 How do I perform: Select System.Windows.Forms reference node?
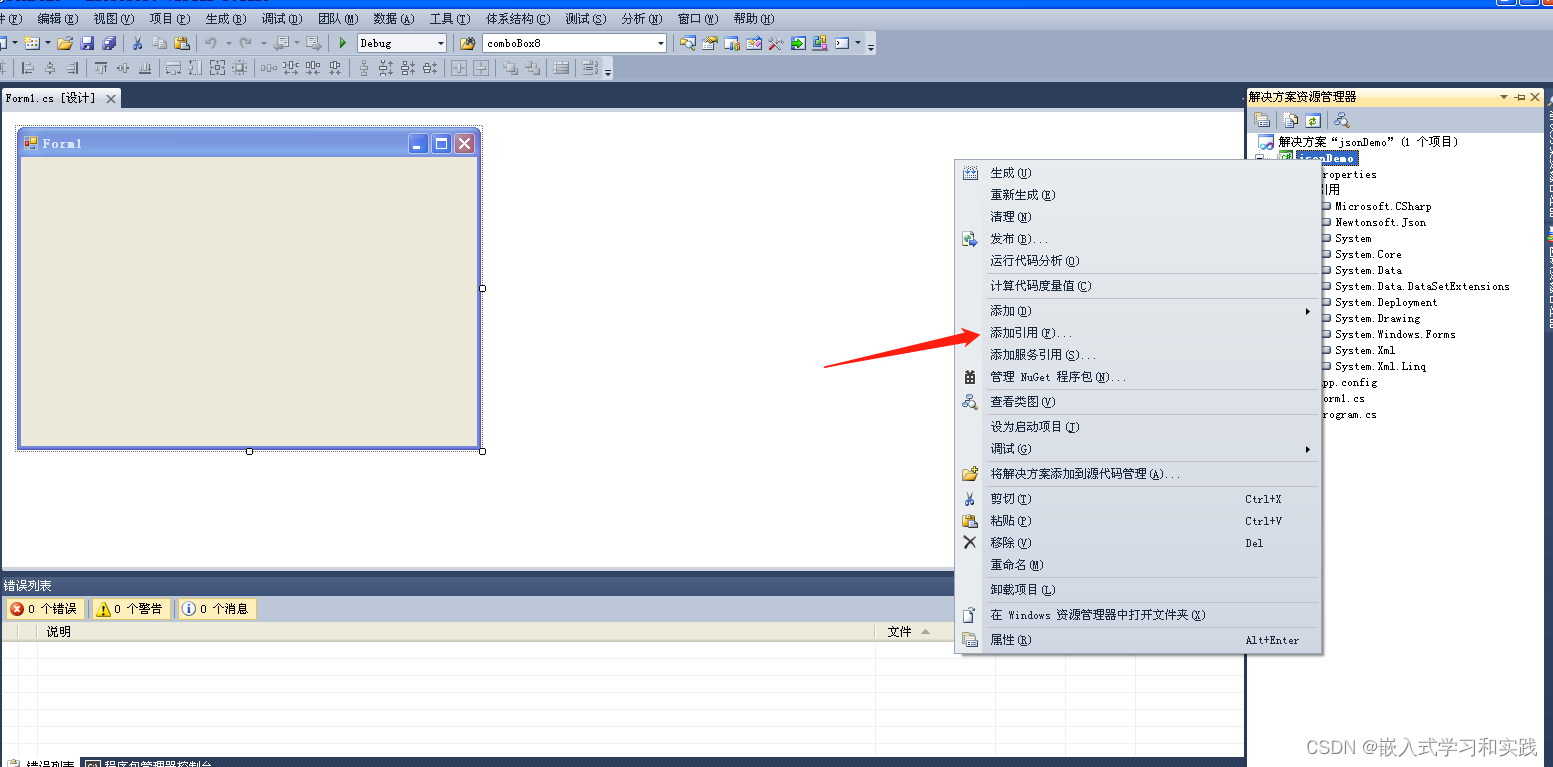1395,334
